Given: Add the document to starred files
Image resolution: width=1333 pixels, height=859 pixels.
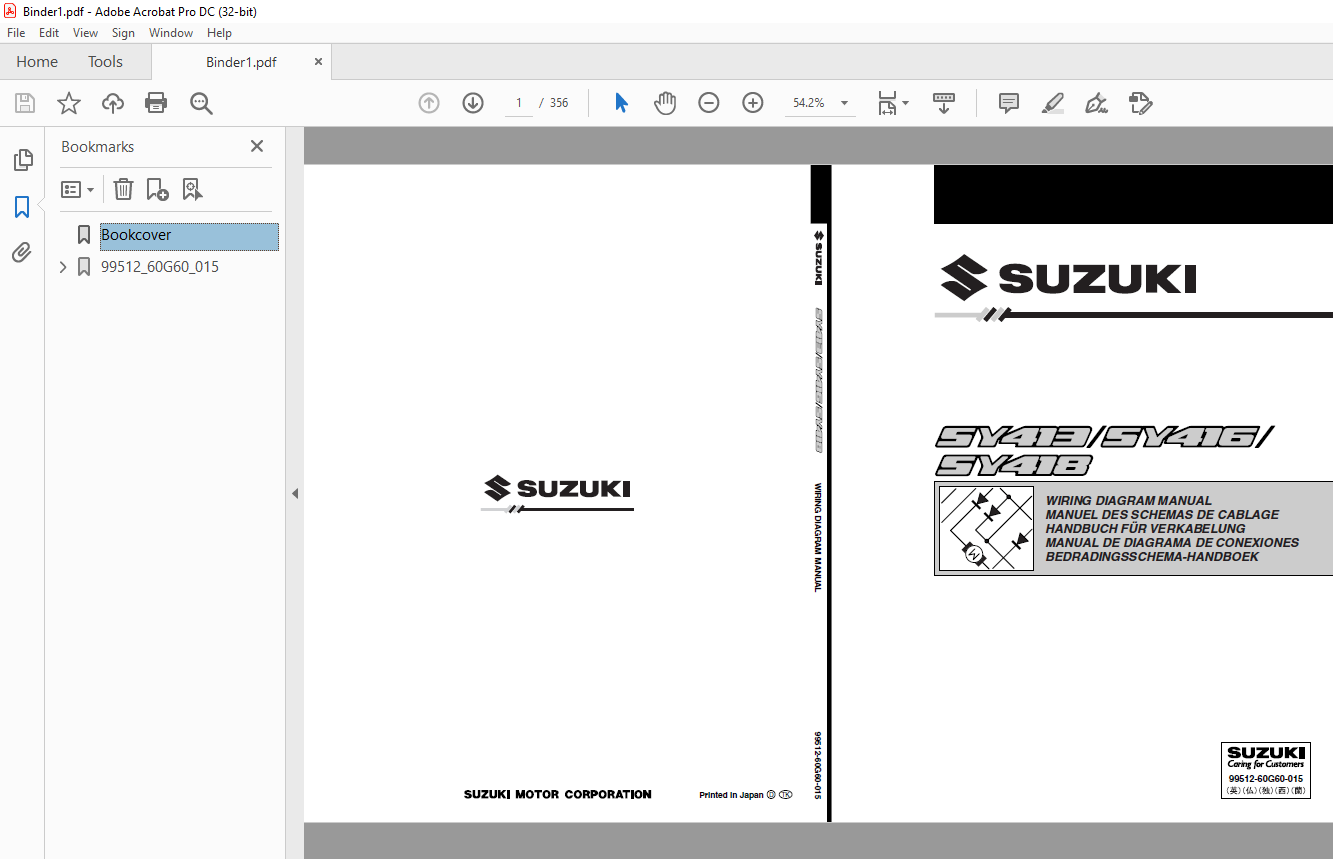Looking at the screenshot, I should point(69,103).
